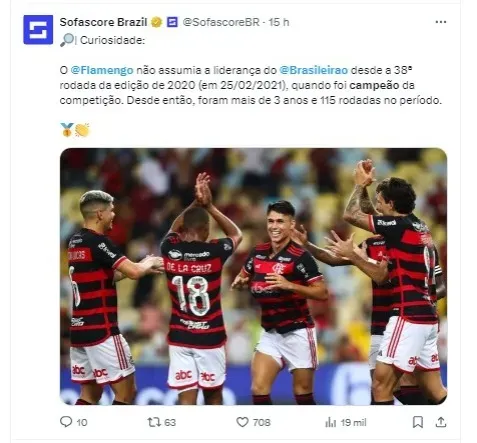Image resolution: width=477 pixels, height=443 pixels.
Task: Open the @SofascoreBR handle
Action: click(221, 22)
